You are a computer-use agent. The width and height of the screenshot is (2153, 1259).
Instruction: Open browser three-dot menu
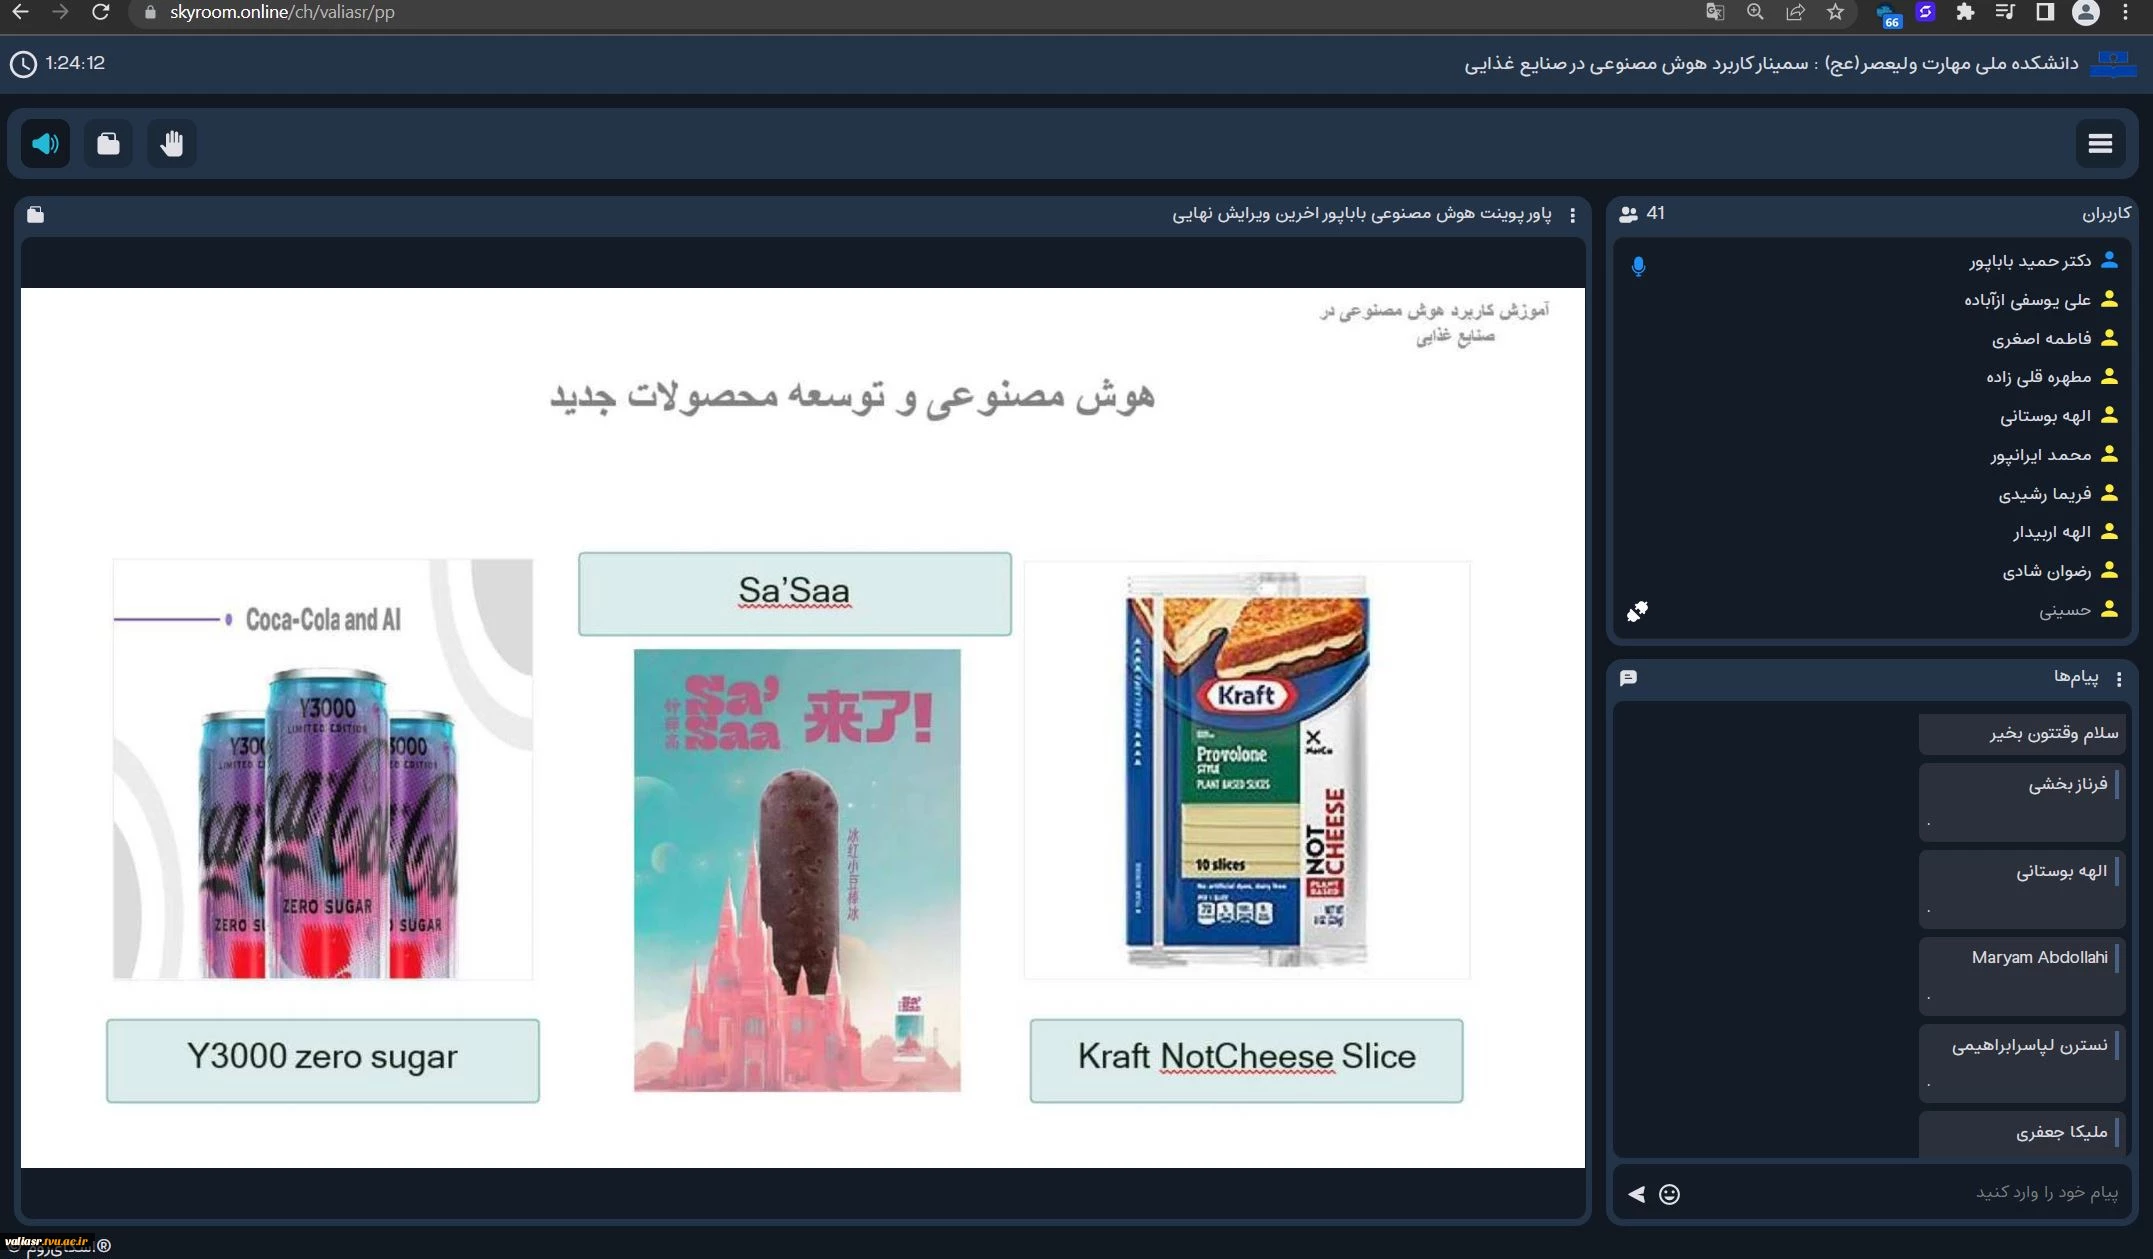(x=2126, y=12)
